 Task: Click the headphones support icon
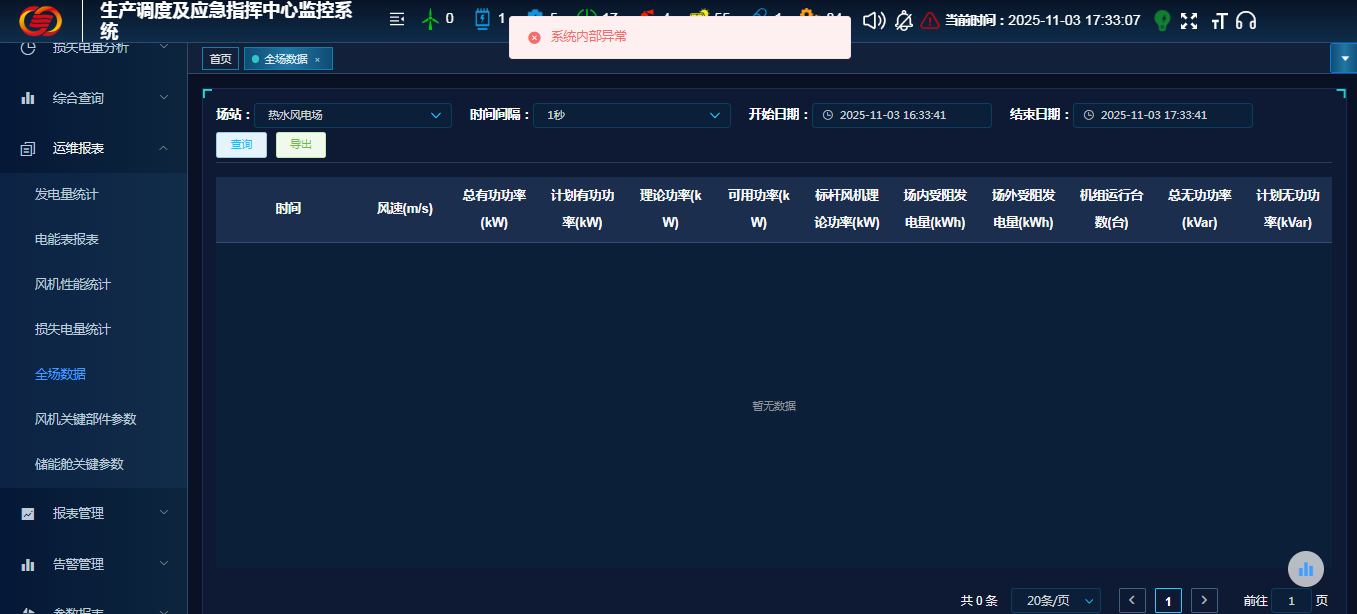coord(1246,20)
